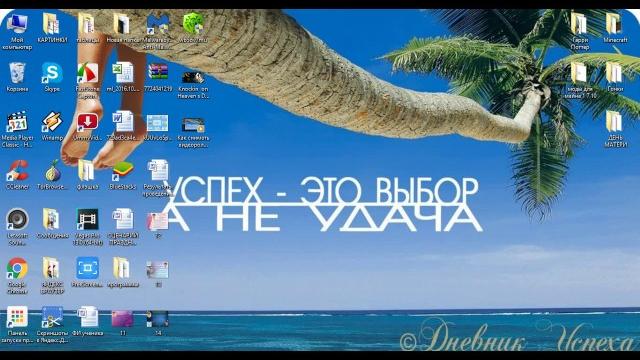This screenshot has height=360, width=640.
Task: Select the Malwarebytes Anti-Malware shortcut
Action: click(x=158, y=24)
